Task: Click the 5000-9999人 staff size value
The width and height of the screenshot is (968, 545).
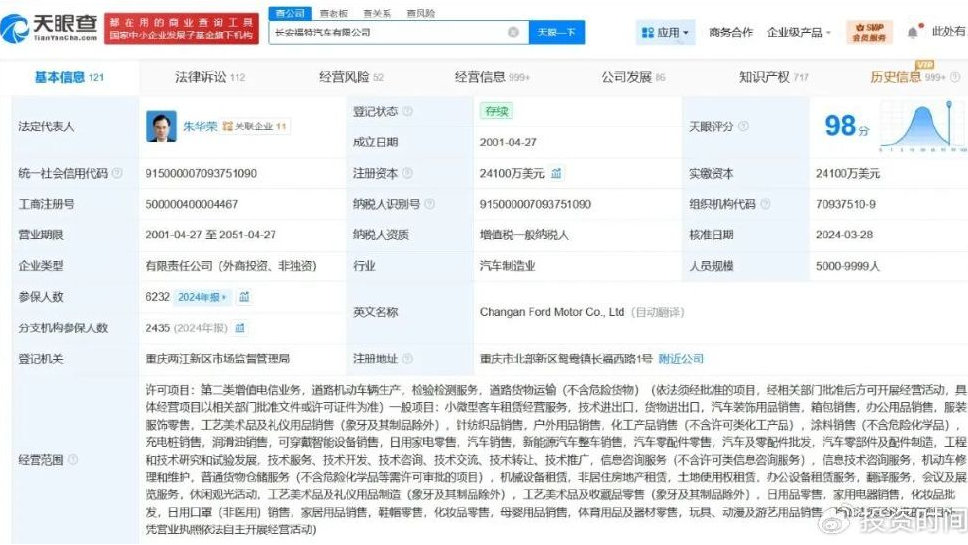Action: [x=848, y=266]
